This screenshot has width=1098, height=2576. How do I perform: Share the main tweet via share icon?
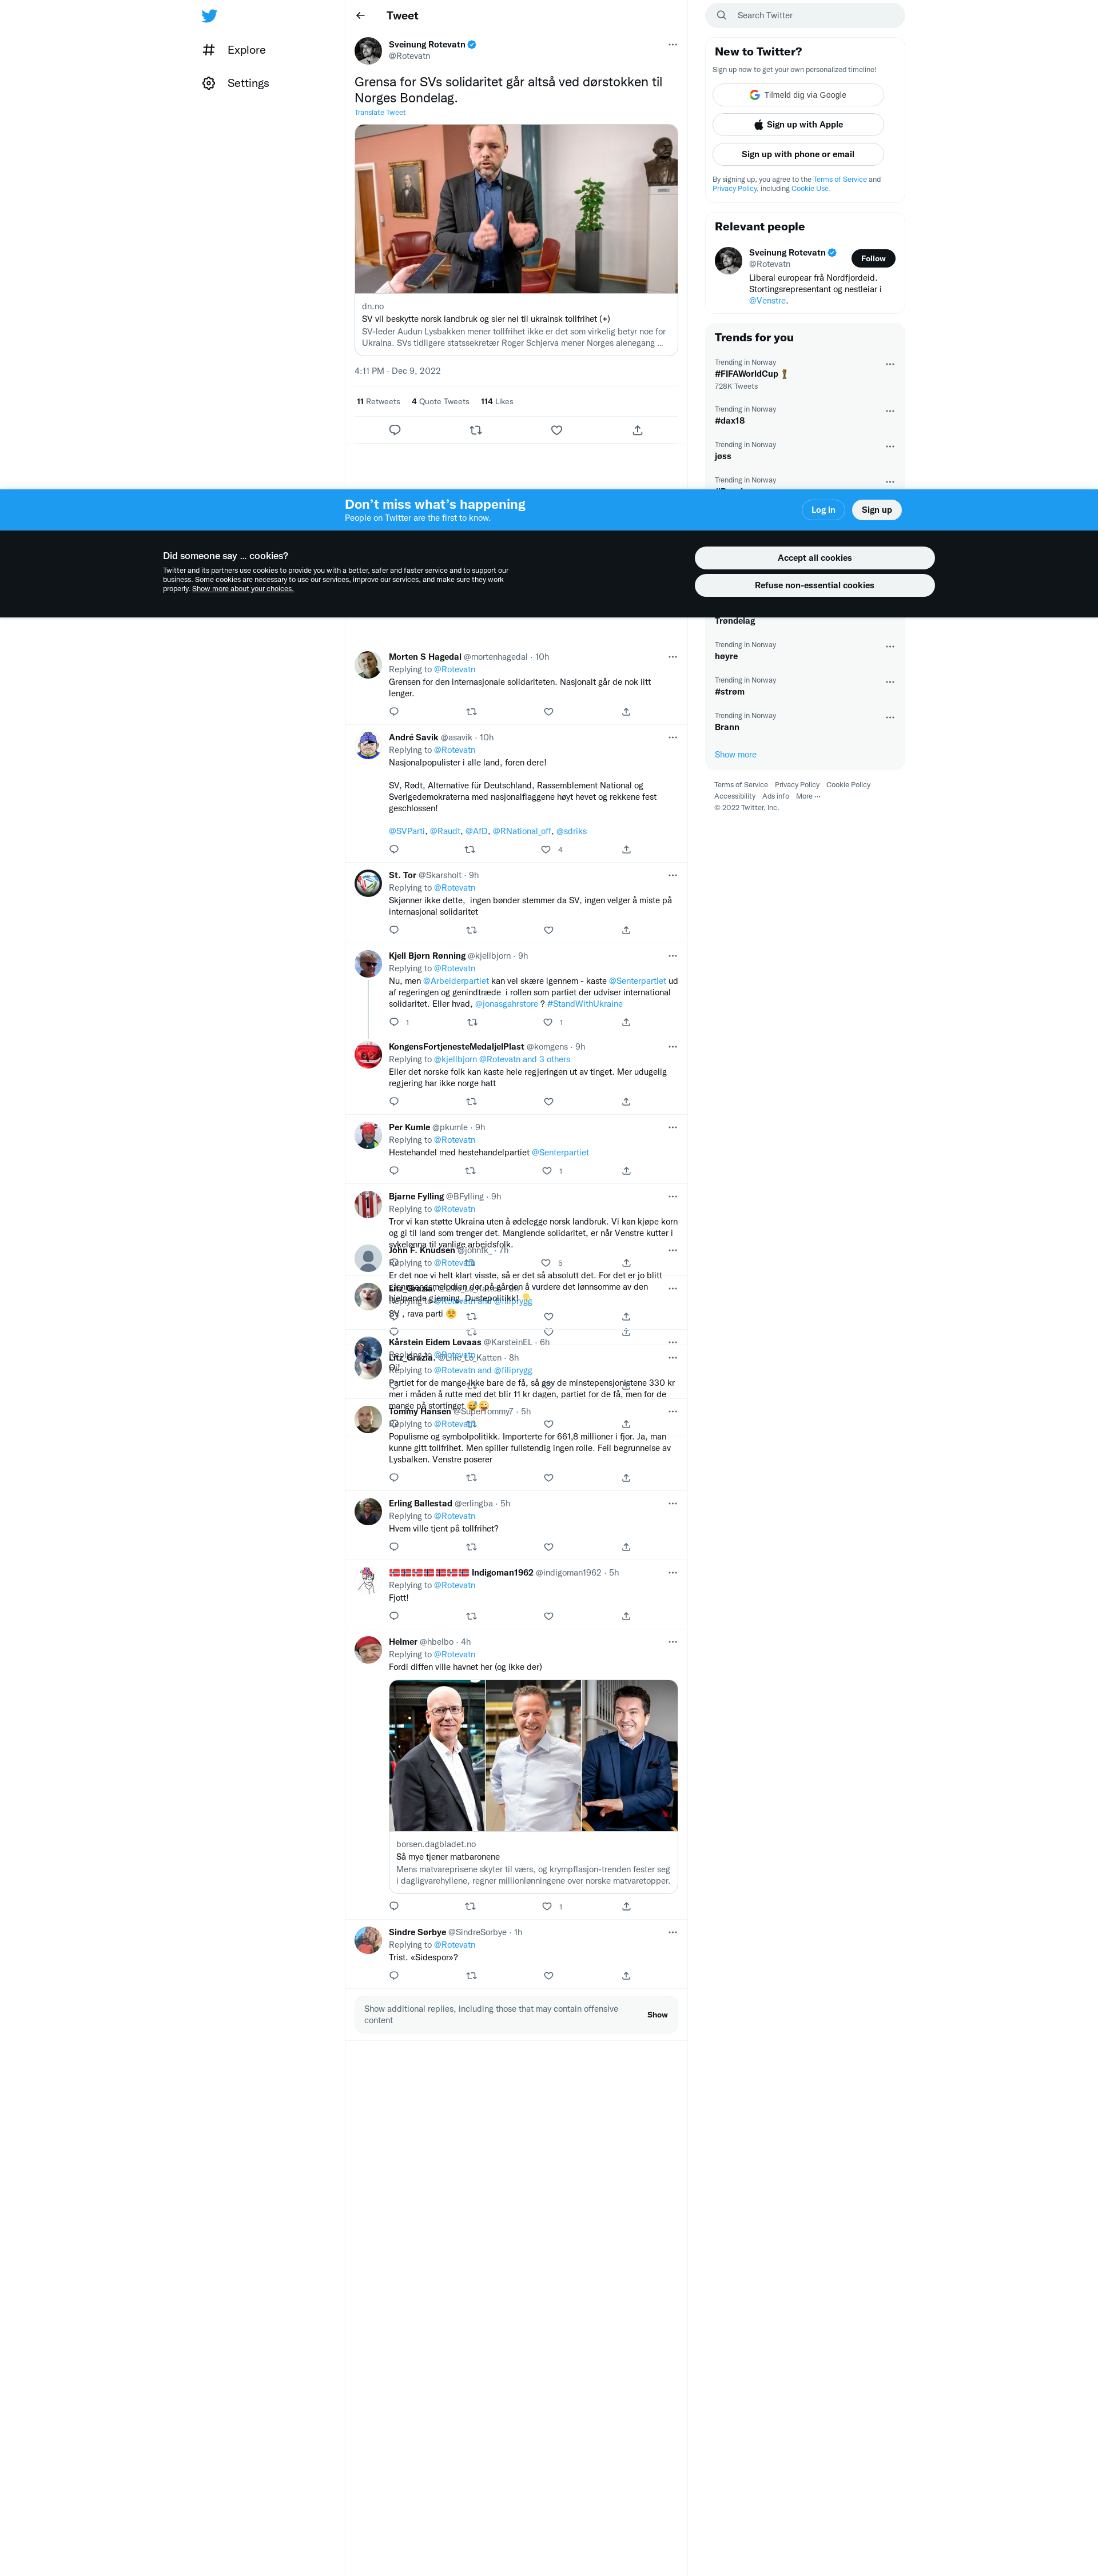click(x=638, y=430)
